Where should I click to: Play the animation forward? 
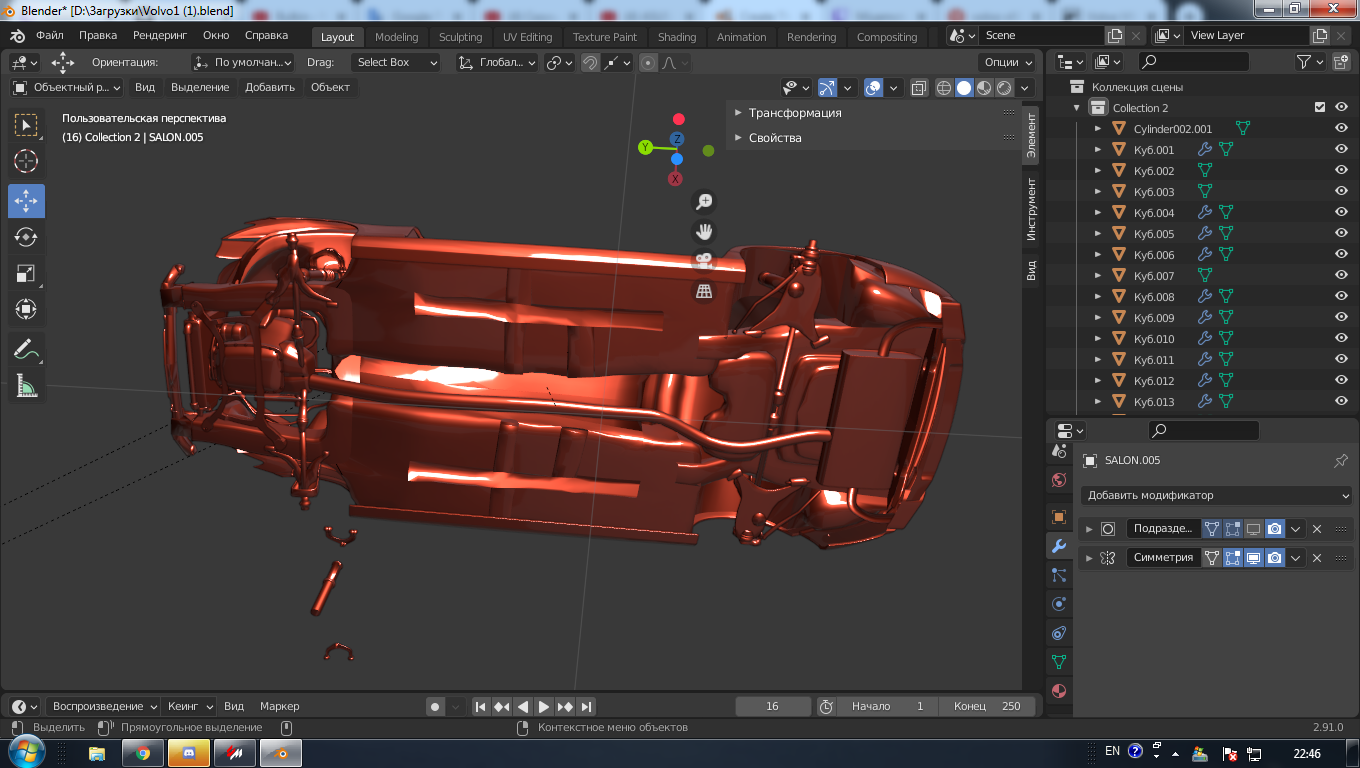click(544, 707)
